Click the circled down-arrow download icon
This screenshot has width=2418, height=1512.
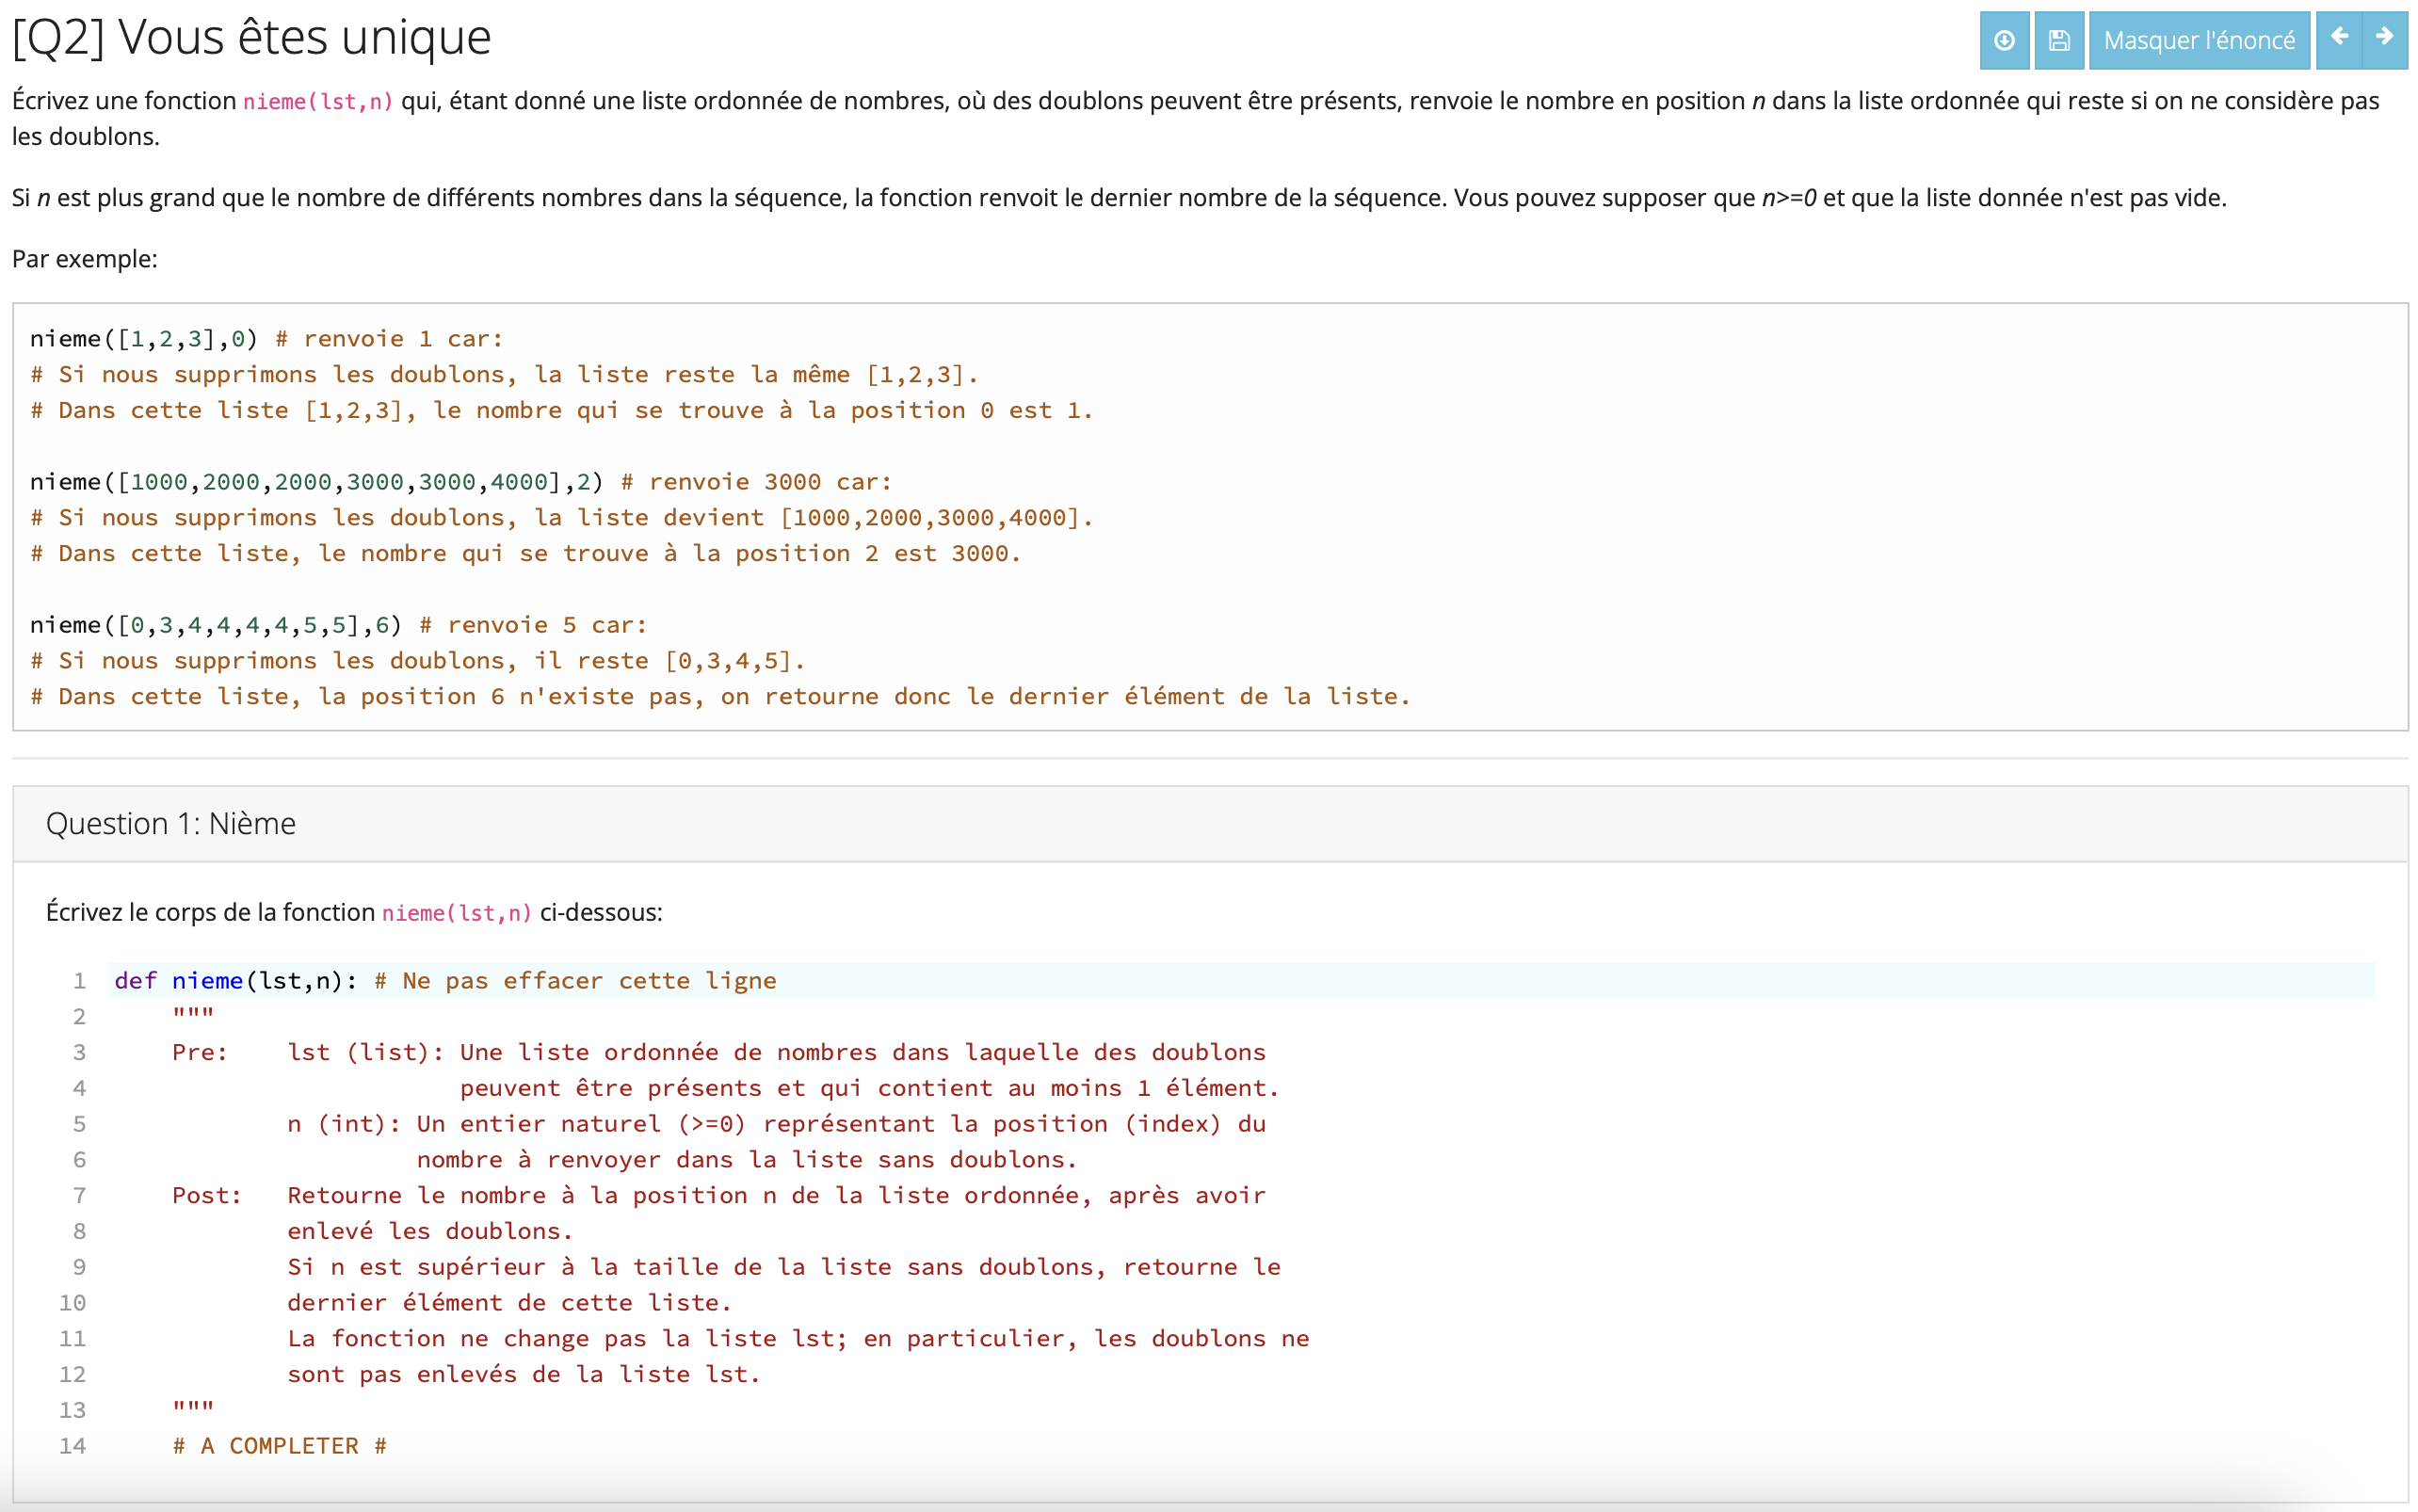[x=2004, y=40]
